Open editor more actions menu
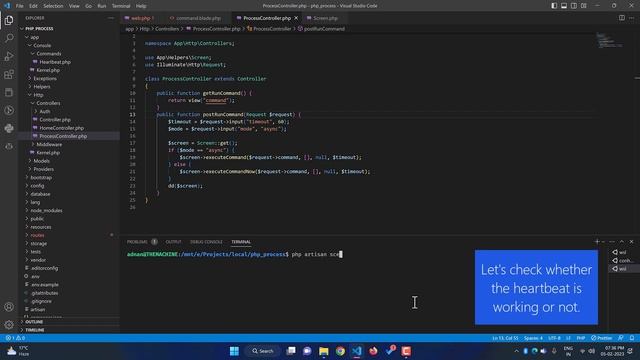 632,18
